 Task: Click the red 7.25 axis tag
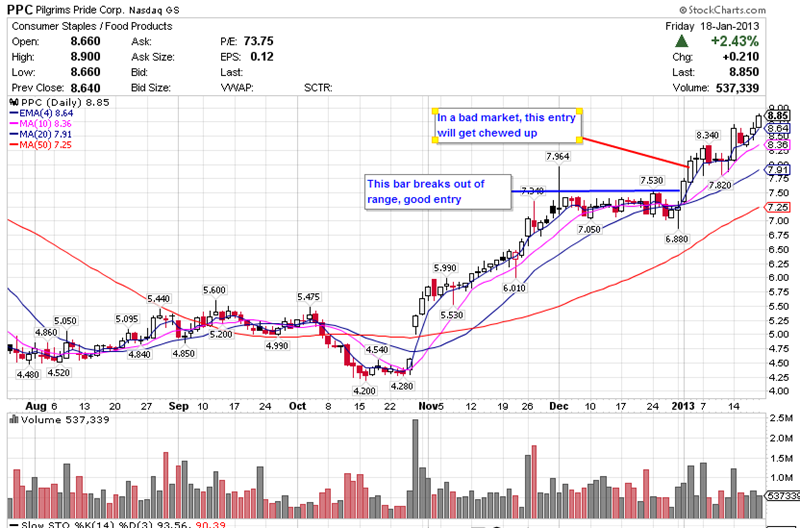click(778, 208)
